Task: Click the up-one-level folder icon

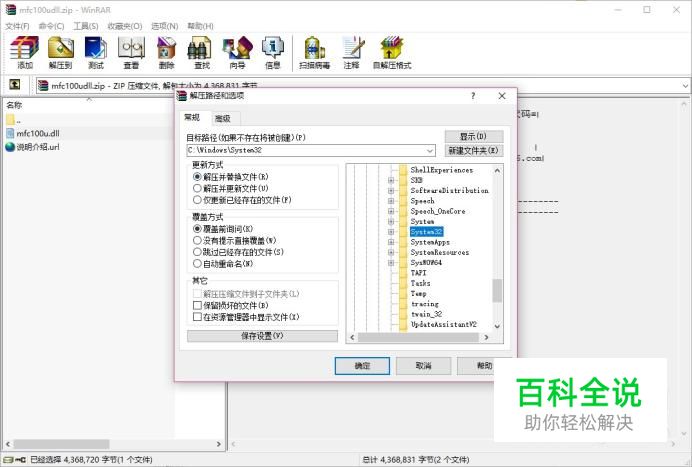Action: [x=15, y=84]
